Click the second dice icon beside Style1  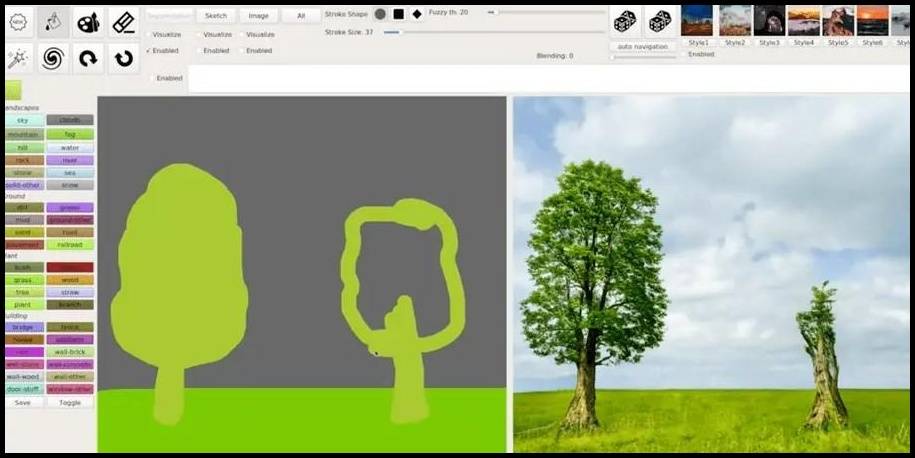pyautogui.click(x=660, y=22)
